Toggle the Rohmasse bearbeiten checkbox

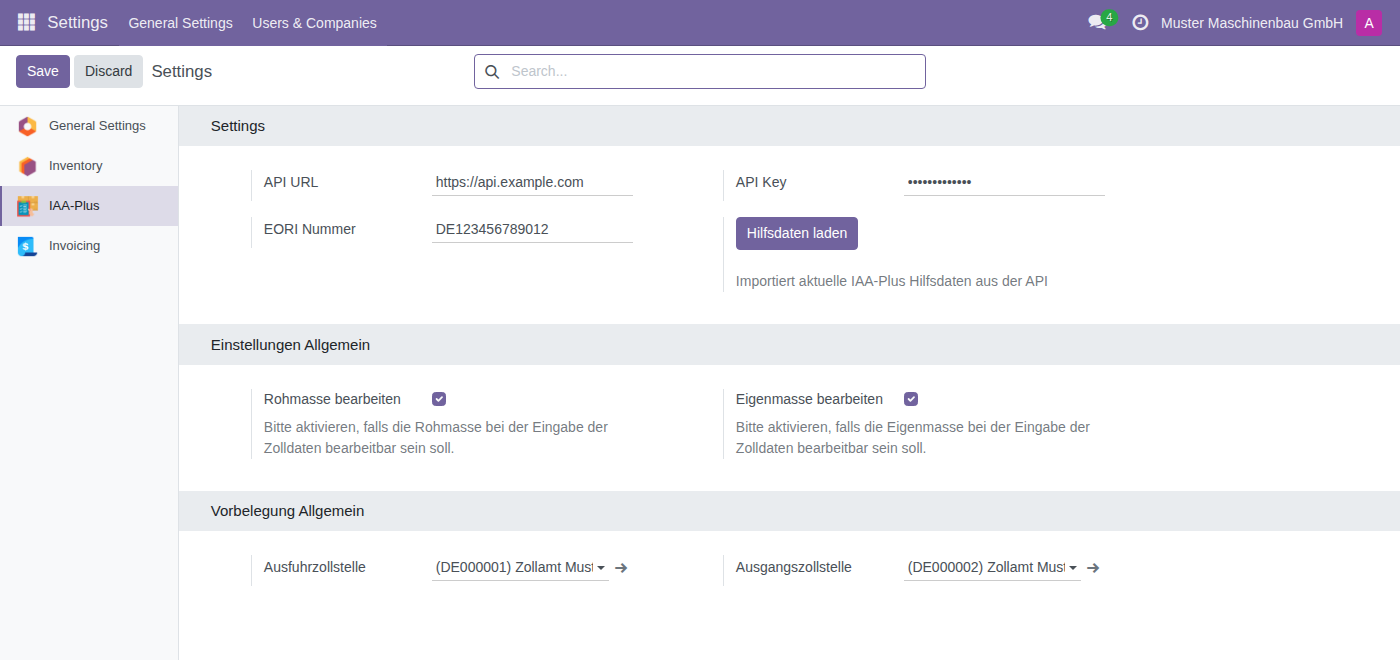[x=439, y=399]
